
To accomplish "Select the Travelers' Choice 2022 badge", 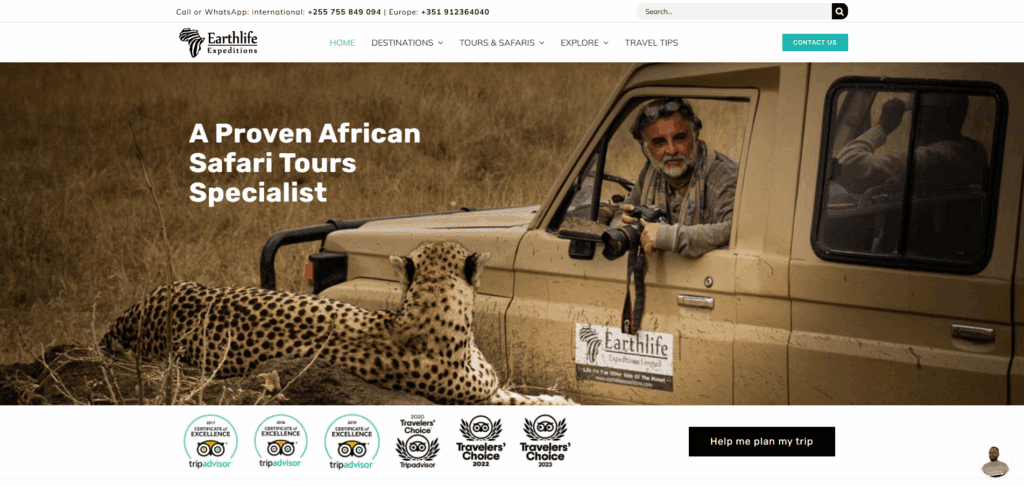I will [x=481, y=441].
